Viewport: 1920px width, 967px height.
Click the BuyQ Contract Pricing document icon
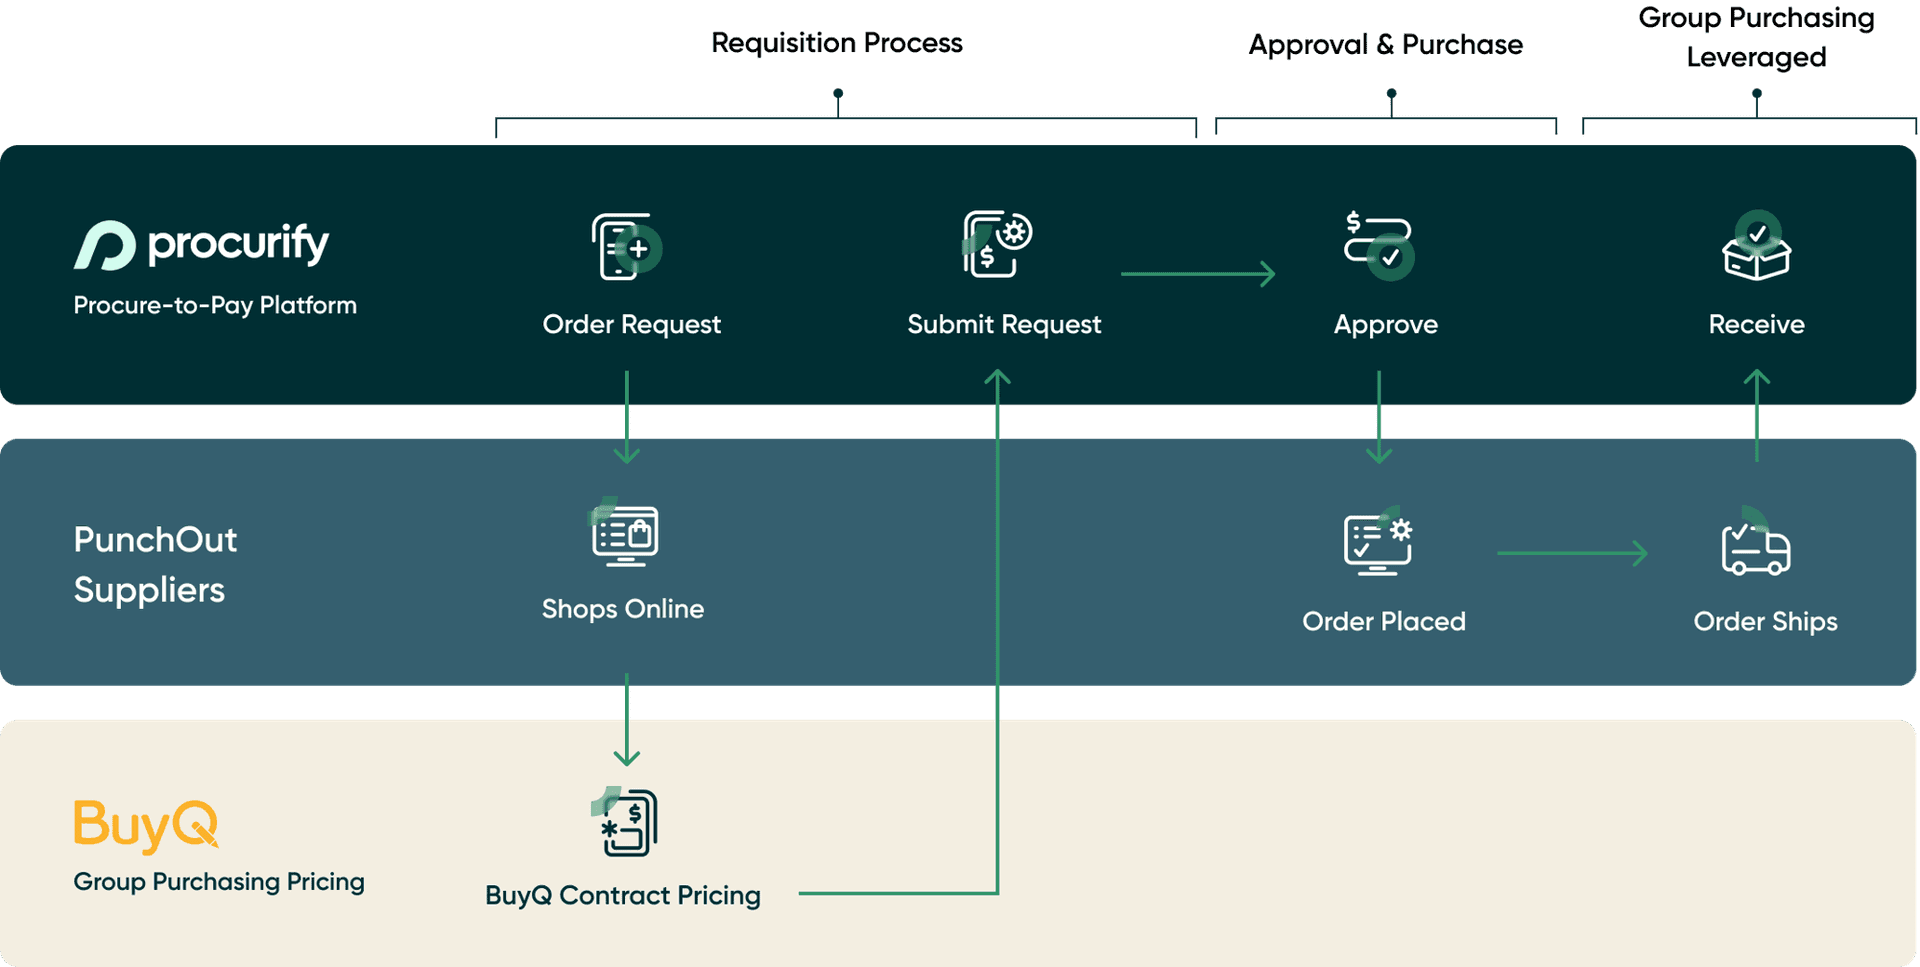pos(624,822)
